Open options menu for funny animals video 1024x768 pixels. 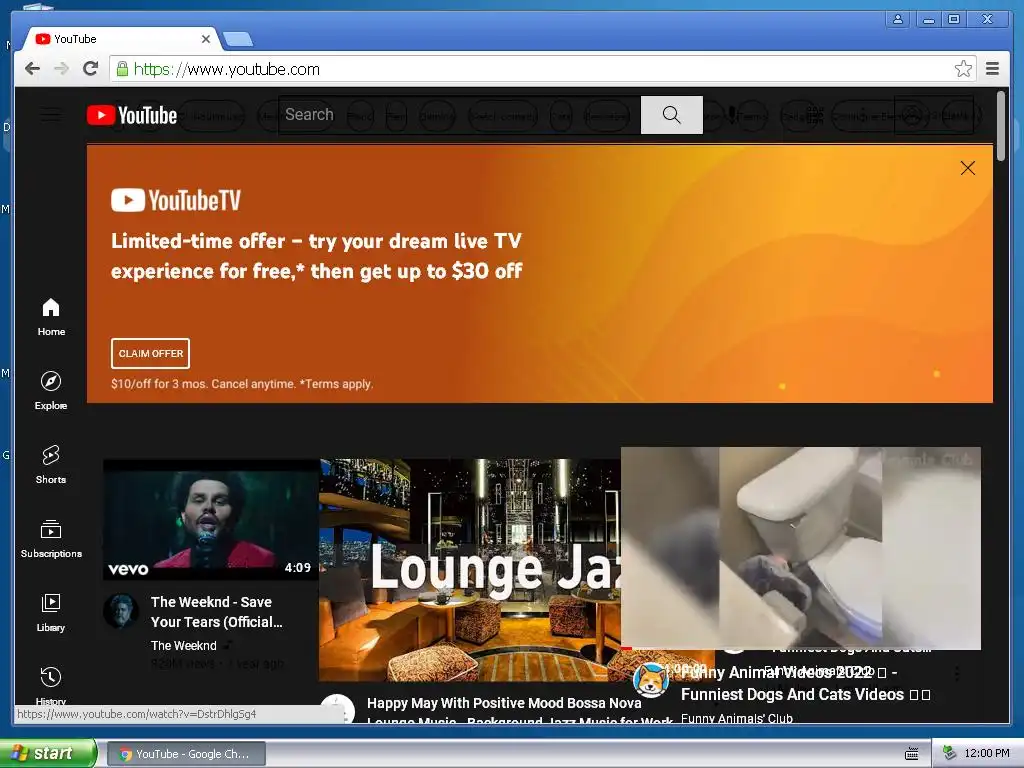957,673
